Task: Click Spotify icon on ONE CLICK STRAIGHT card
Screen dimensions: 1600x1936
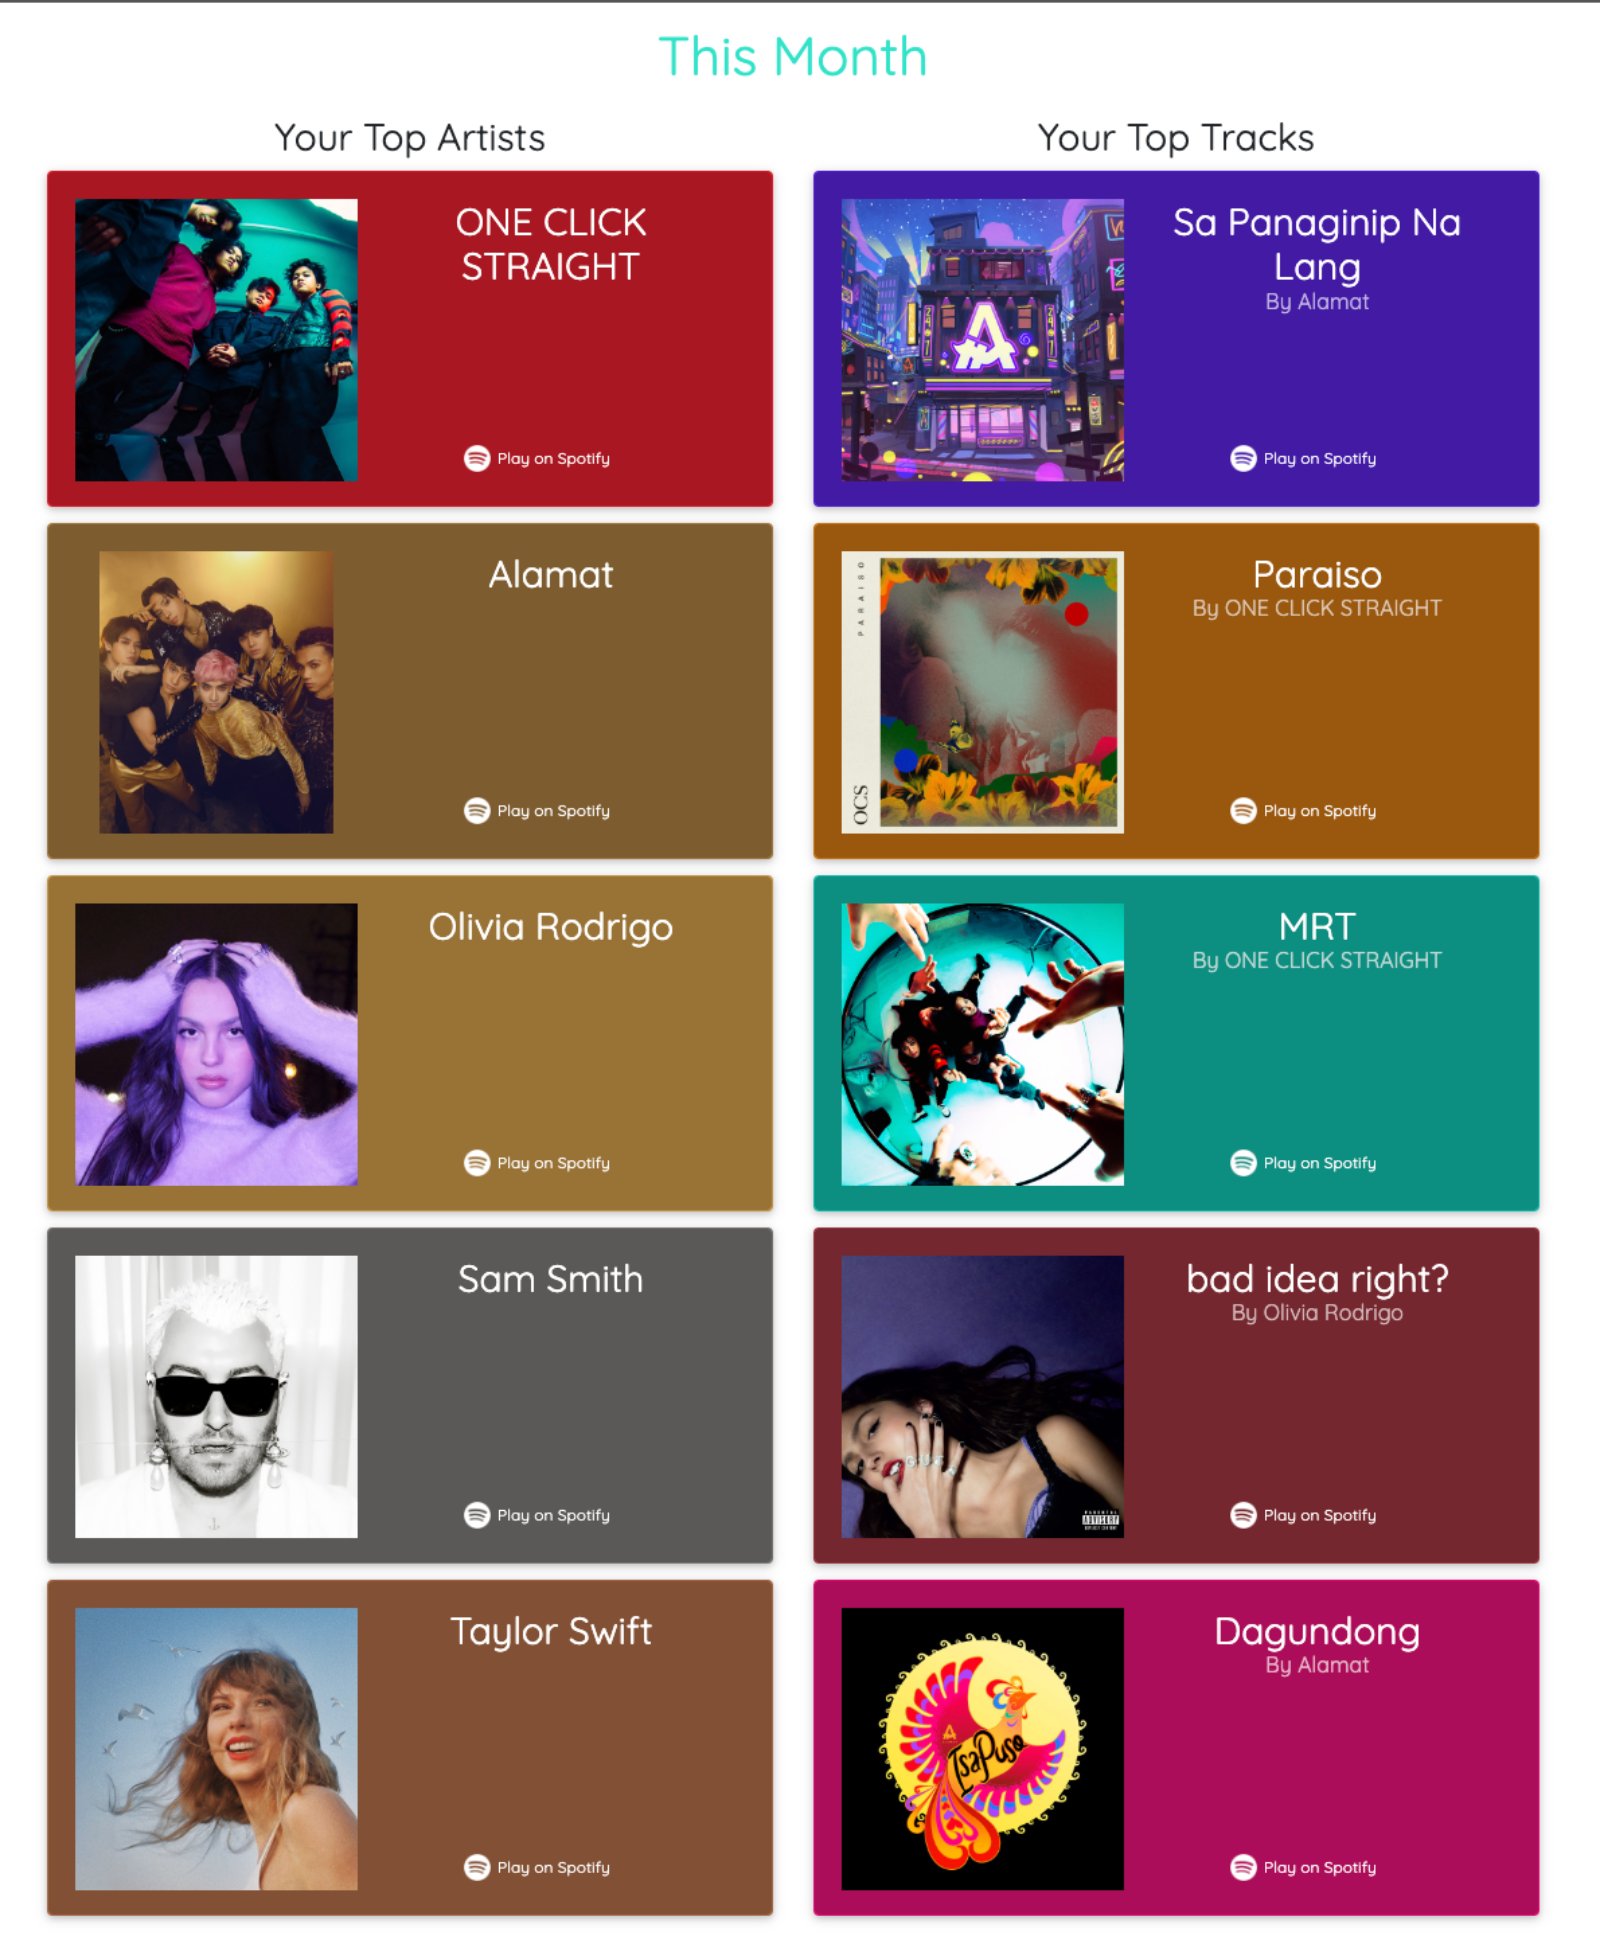Action: tap(477, 458)
